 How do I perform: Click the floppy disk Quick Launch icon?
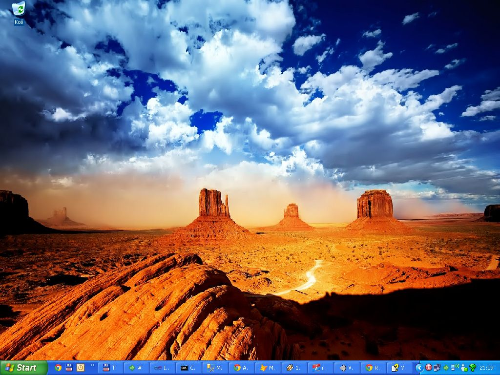tap(69, 368)
